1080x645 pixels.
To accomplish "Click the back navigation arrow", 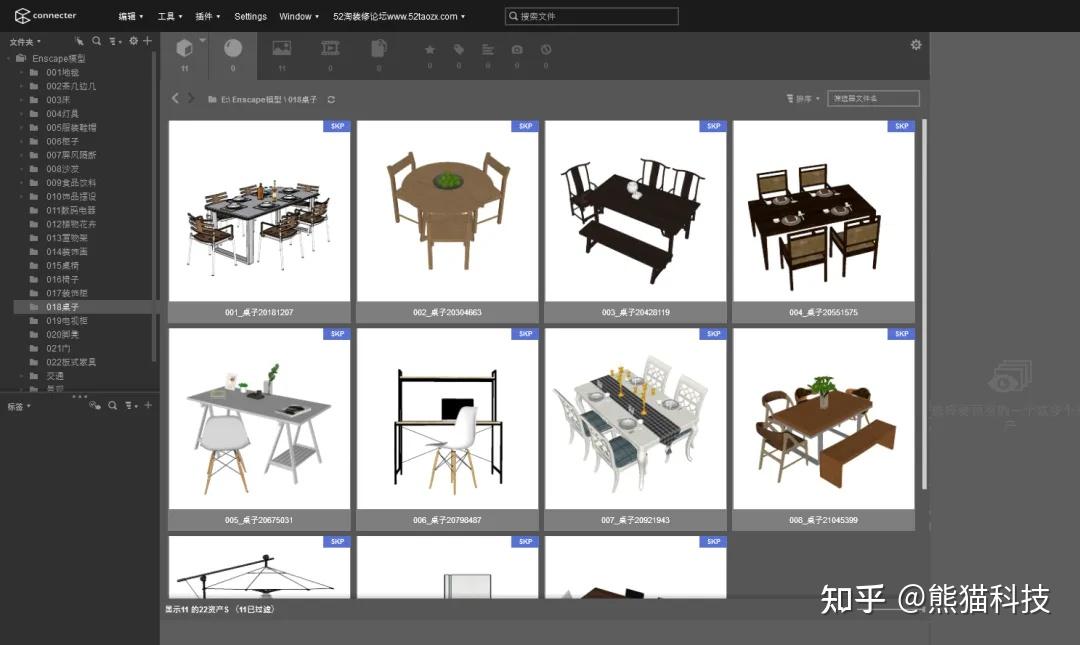I will click(x=175, y=99).
